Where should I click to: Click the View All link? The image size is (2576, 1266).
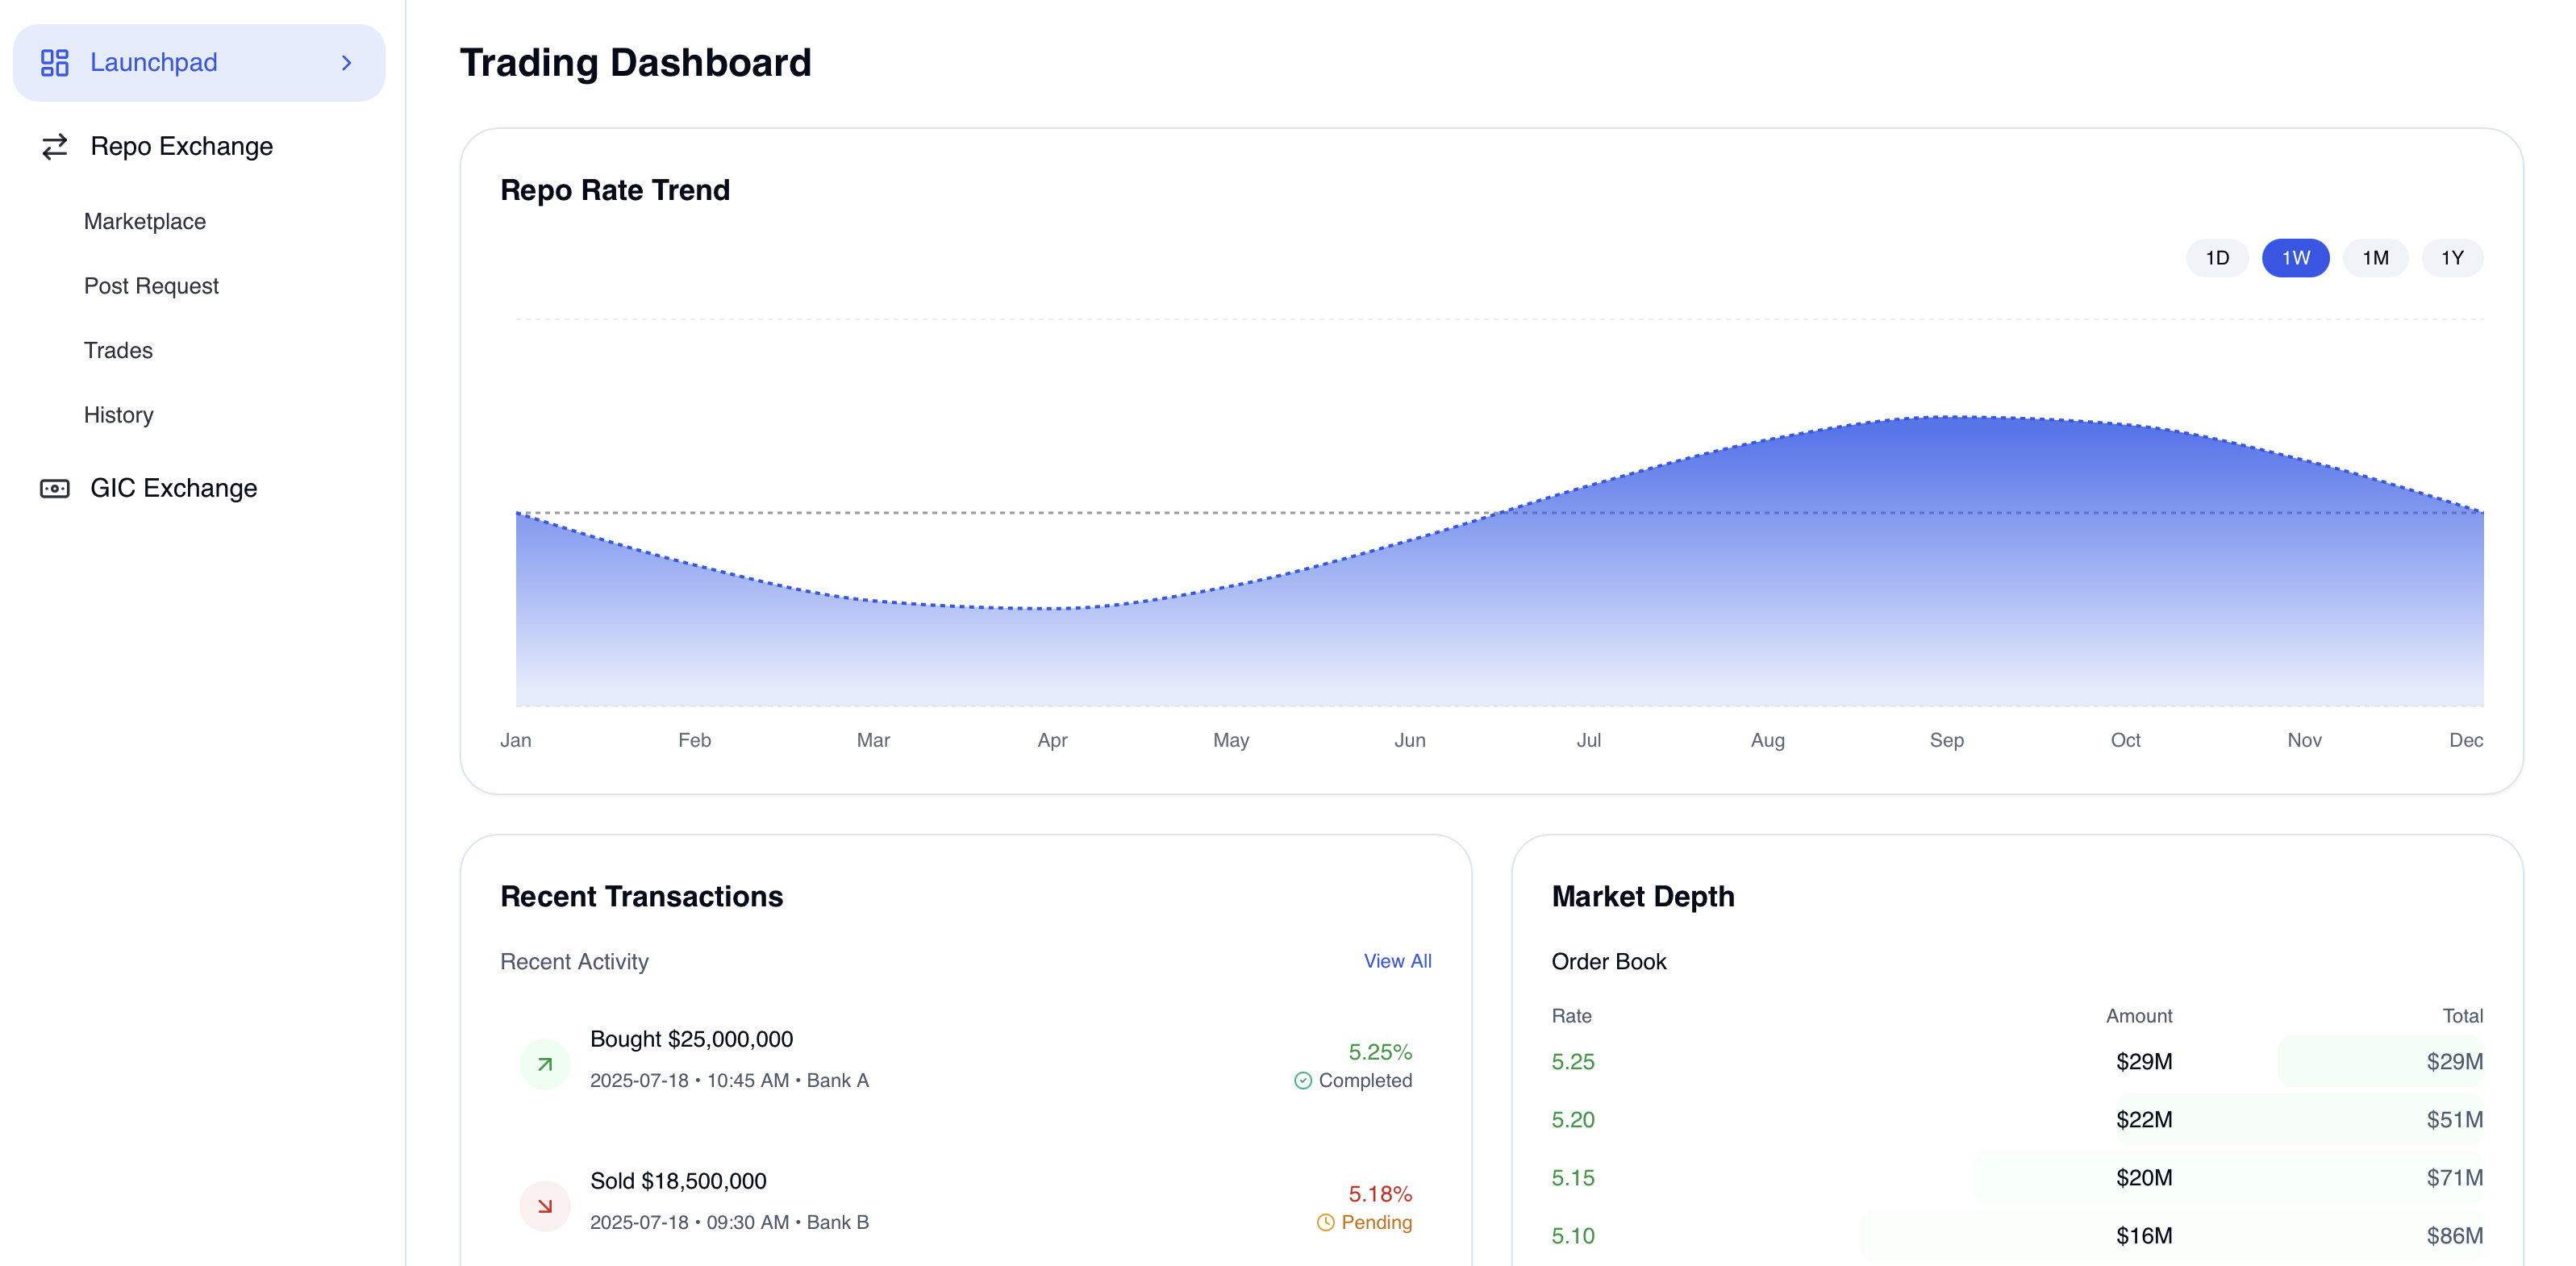1397,961
